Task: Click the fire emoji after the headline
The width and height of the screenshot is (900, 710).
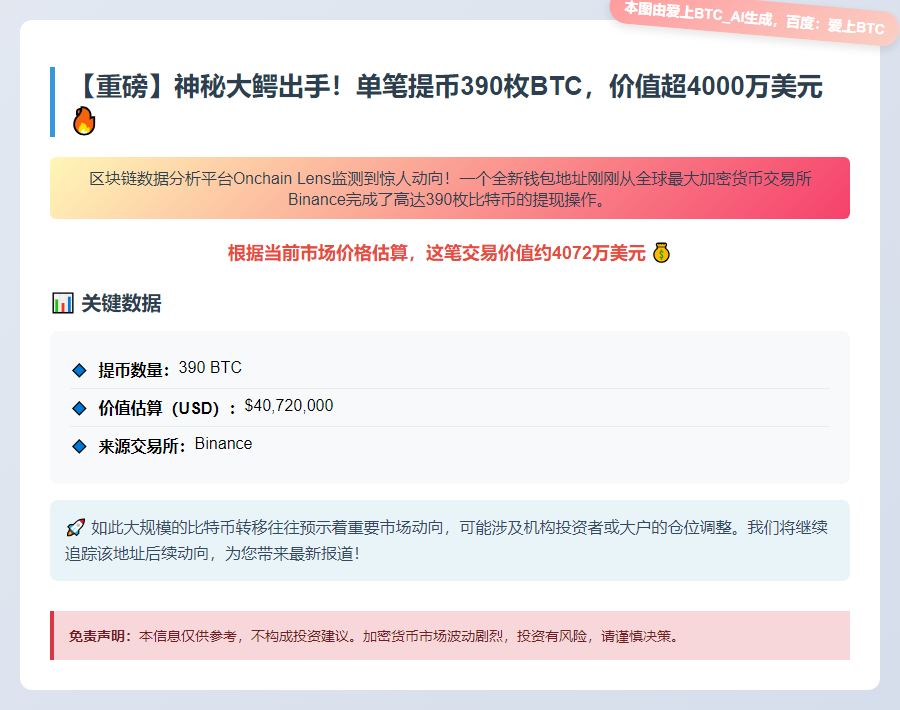Action: pos(84,122)
